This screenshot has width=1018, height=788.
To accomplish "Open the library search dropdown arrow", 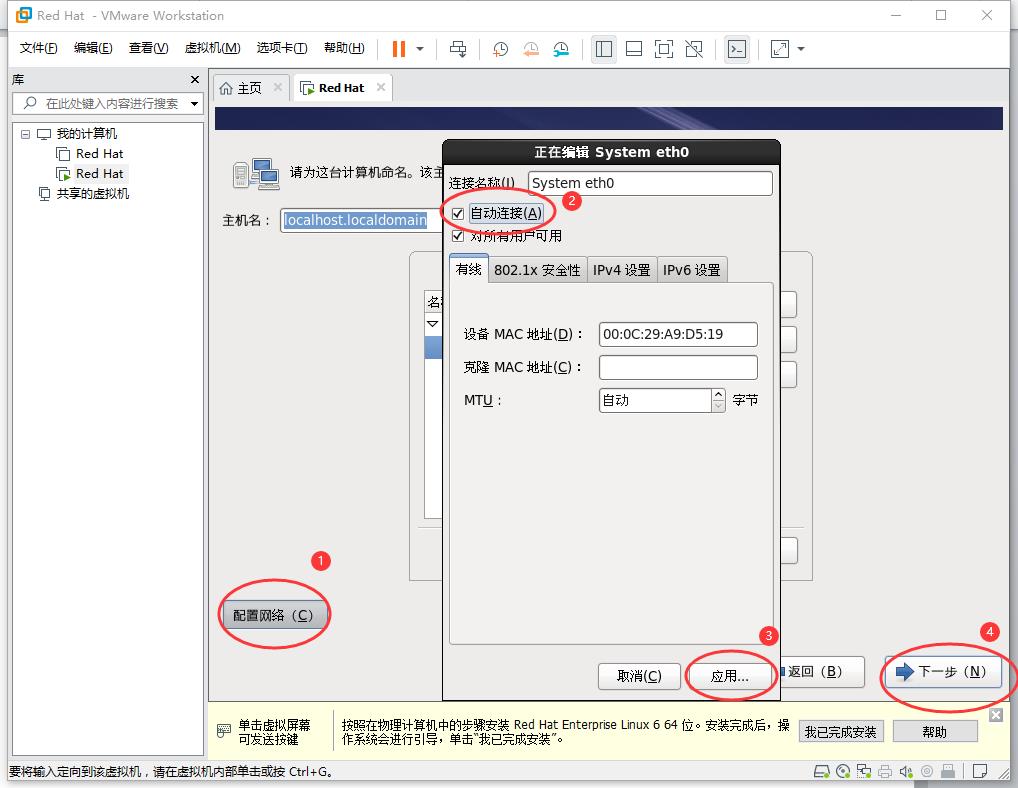I will 194,103.
